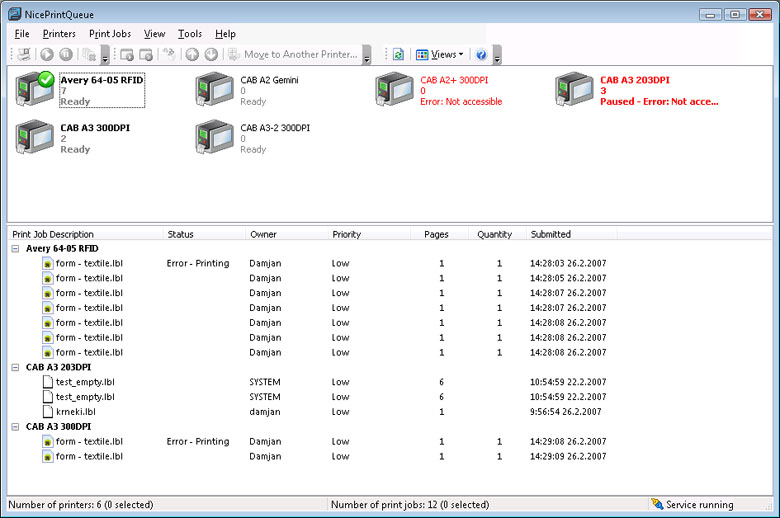Sort by Print Job Description column
Viewport: 780px width, 518px height.
pyautogui.click(x=85, y=234)
